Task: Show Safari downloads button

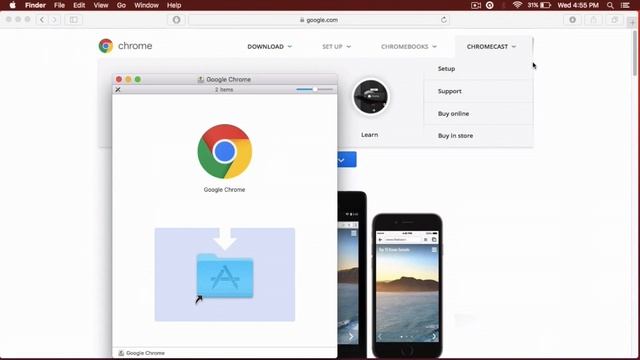Action: tap(573, 20)
